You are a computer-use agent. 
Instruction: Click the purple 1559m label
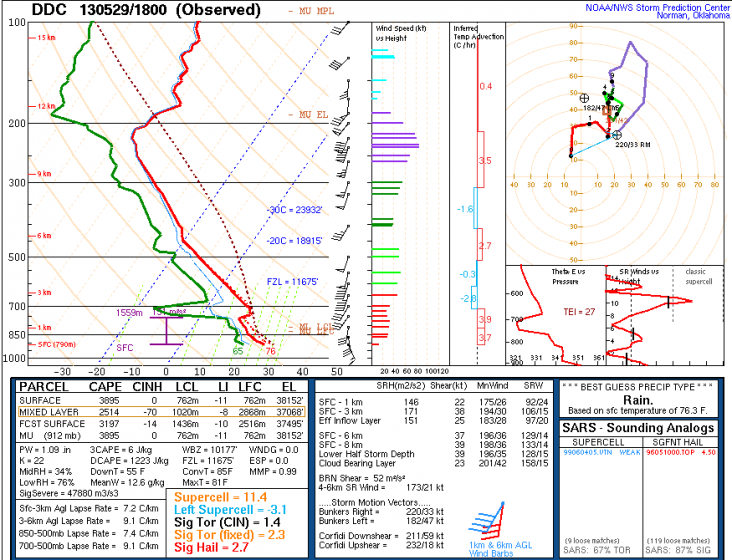[x=129, y=313]
